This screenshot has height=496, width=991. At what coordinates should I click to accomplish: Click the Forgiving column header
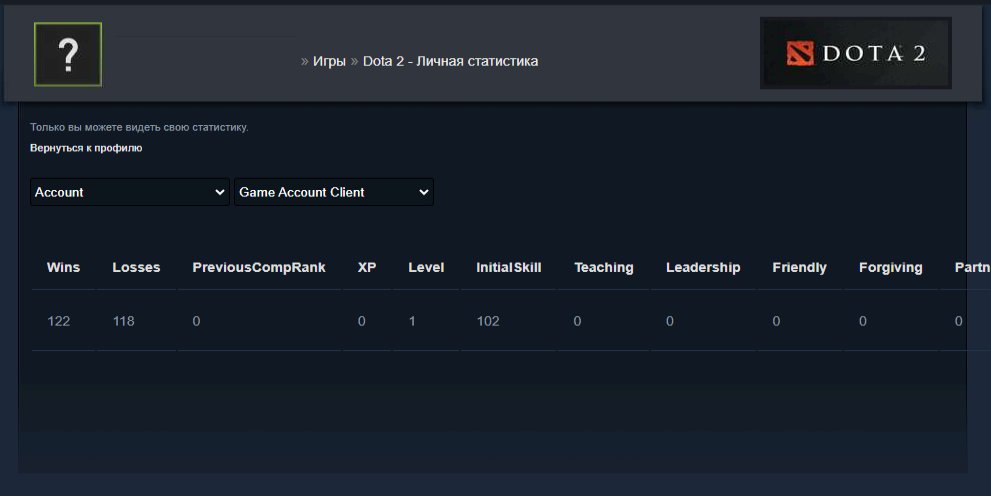click(890, 267)
